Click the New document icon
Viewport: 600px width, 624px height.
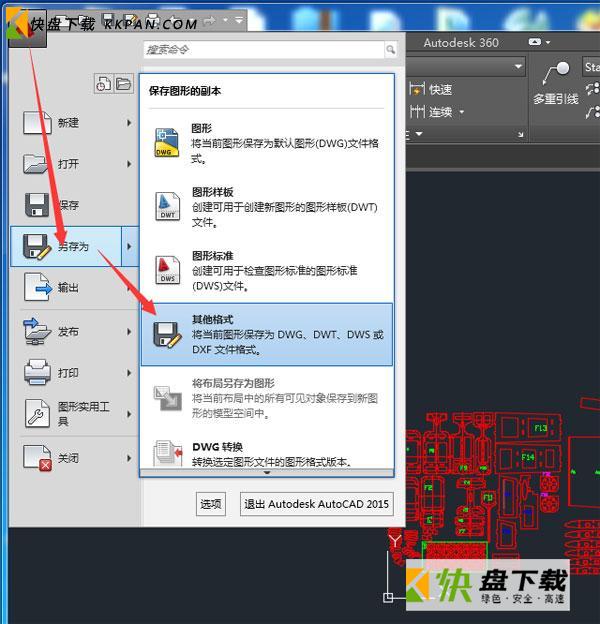pyautogui.click(x=37, y=123)
